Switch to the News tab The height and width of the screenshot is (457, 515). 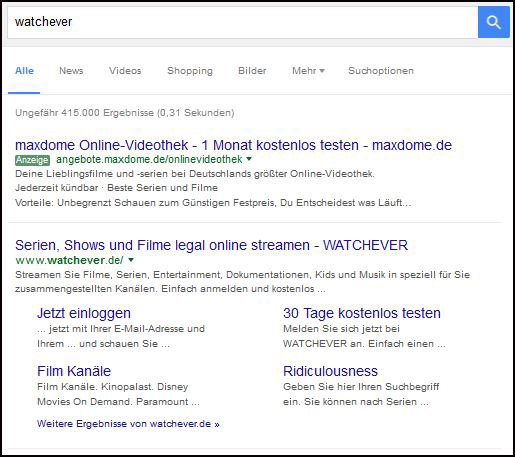point(71,71)
